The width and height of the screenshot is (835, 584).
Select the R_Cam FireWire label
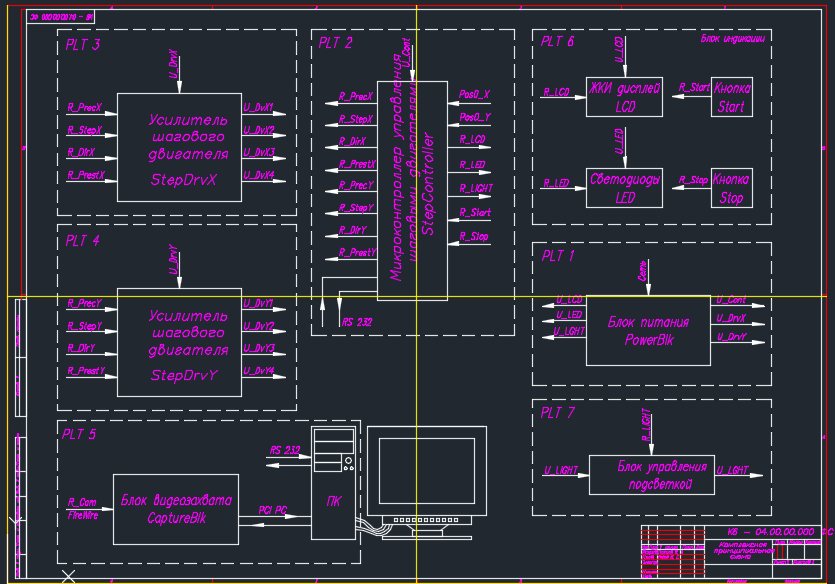(x=83, y=508)
